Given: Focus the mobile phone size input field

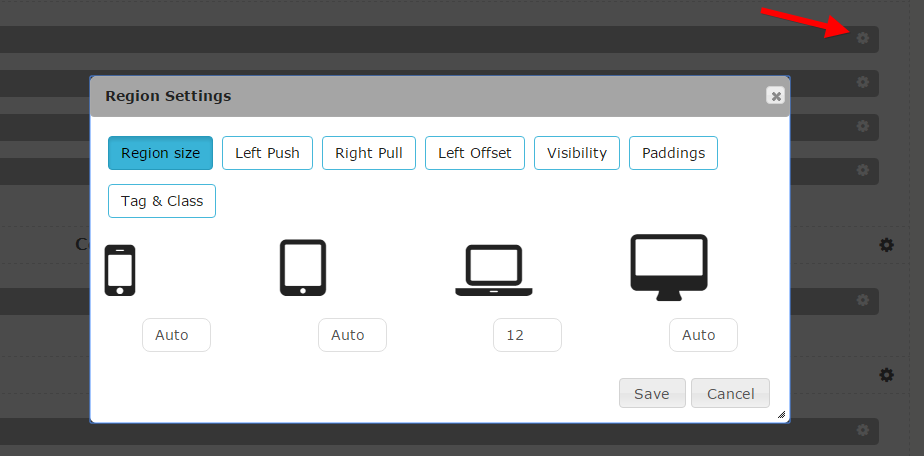Looking at the screenshot, I should click(176, 335).
